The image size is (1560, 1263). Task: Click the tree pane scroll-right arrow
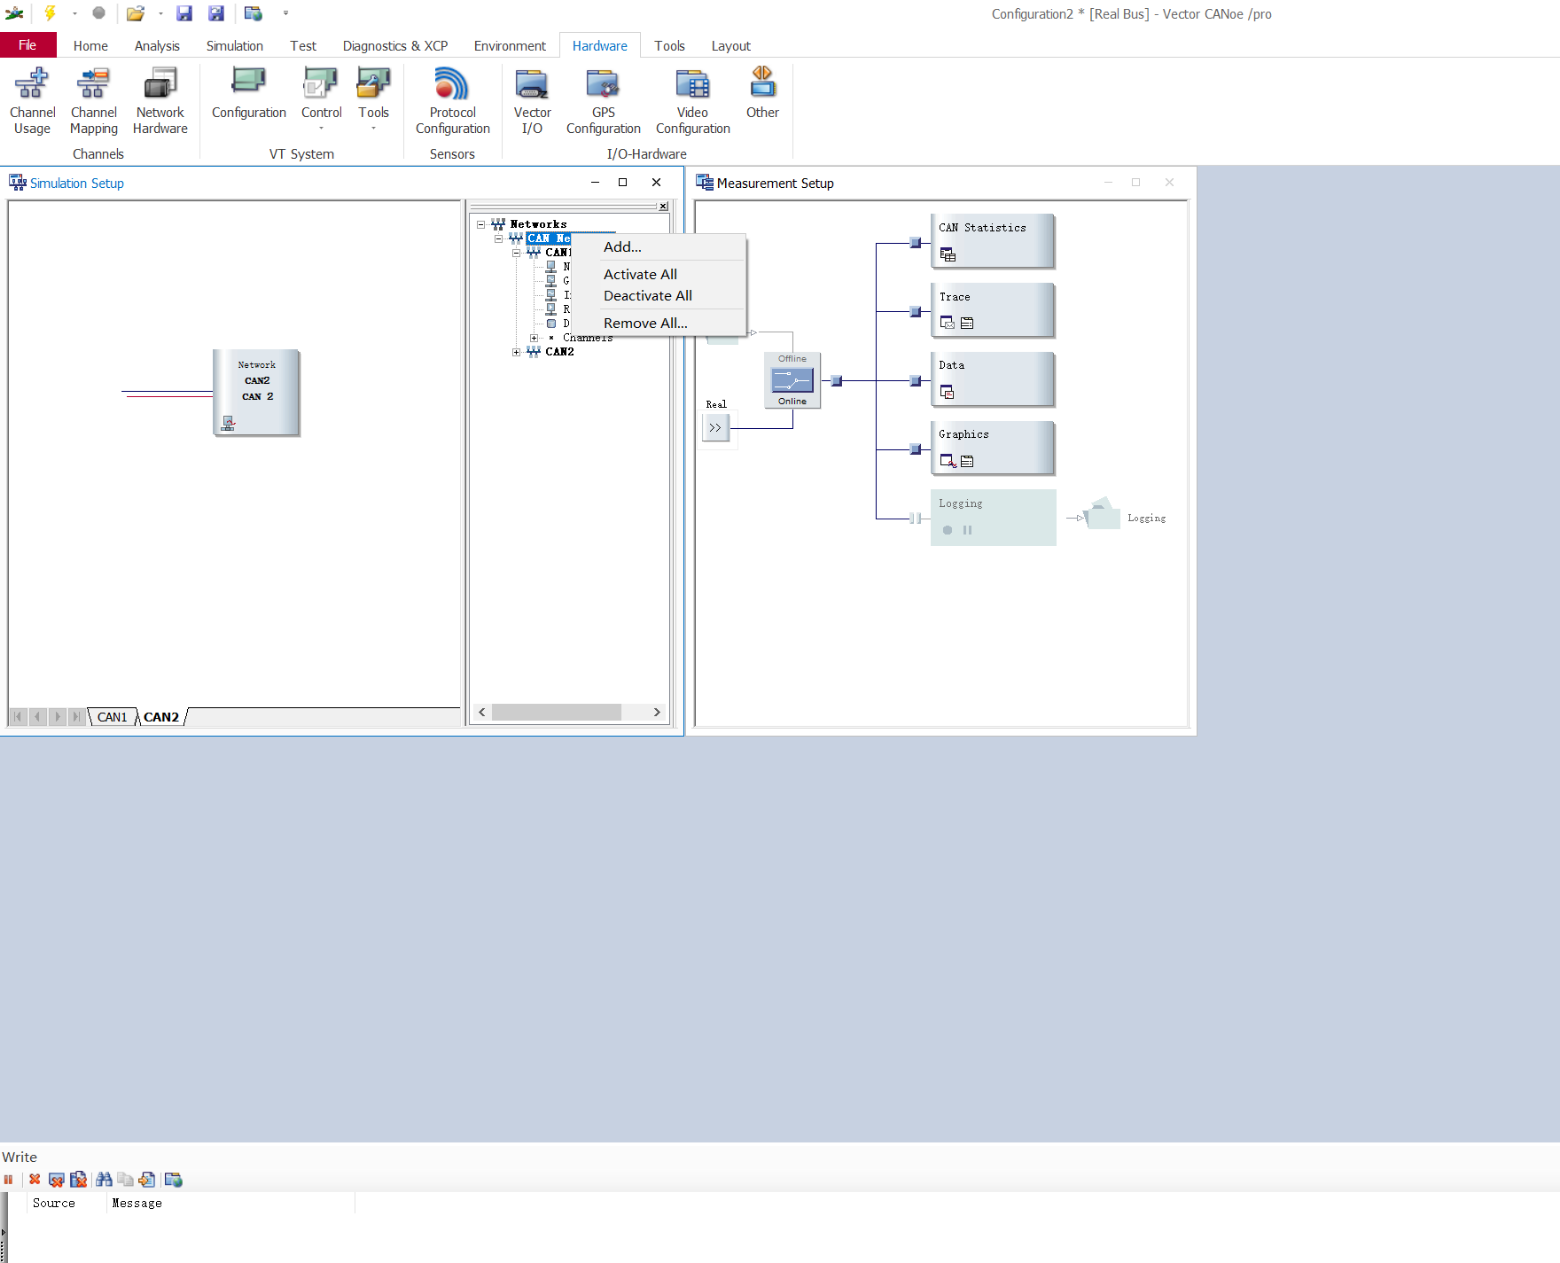(657, 712)
